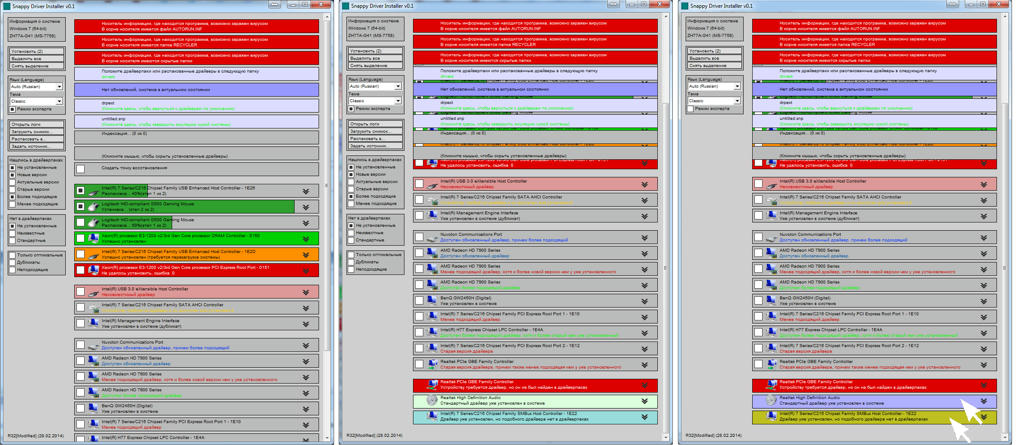Toggle 'Режим эксперта' checkbox in right window

point(692,108)
